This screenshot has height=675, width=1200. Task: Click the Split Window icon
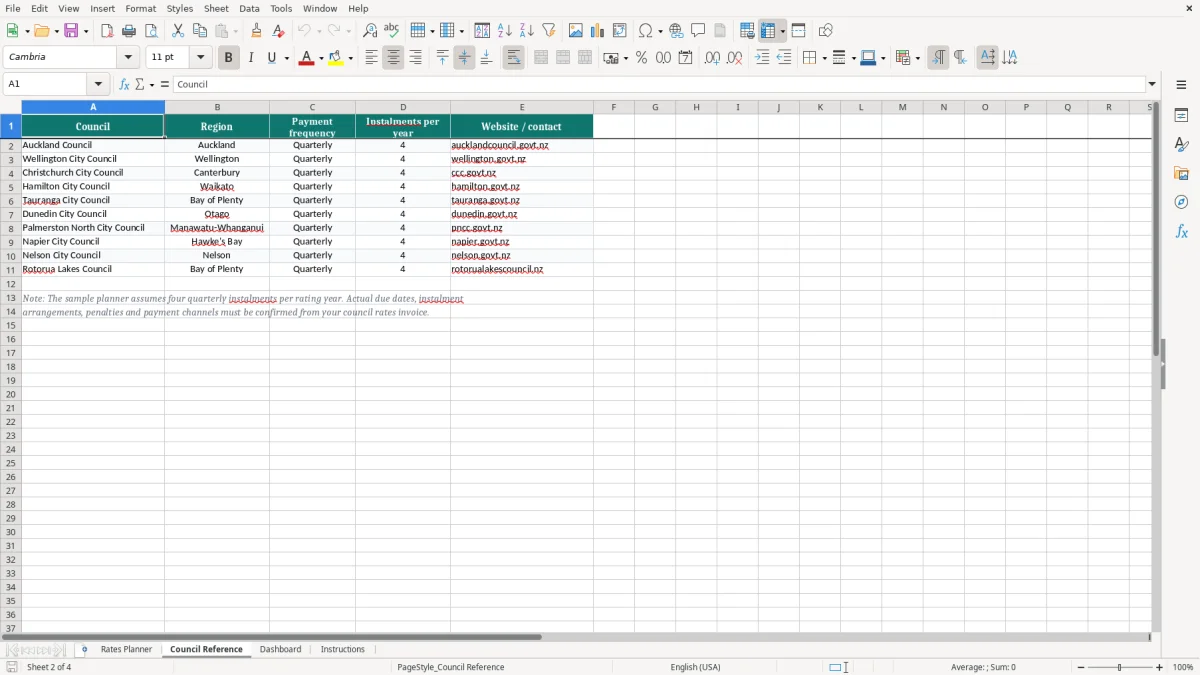799,31
